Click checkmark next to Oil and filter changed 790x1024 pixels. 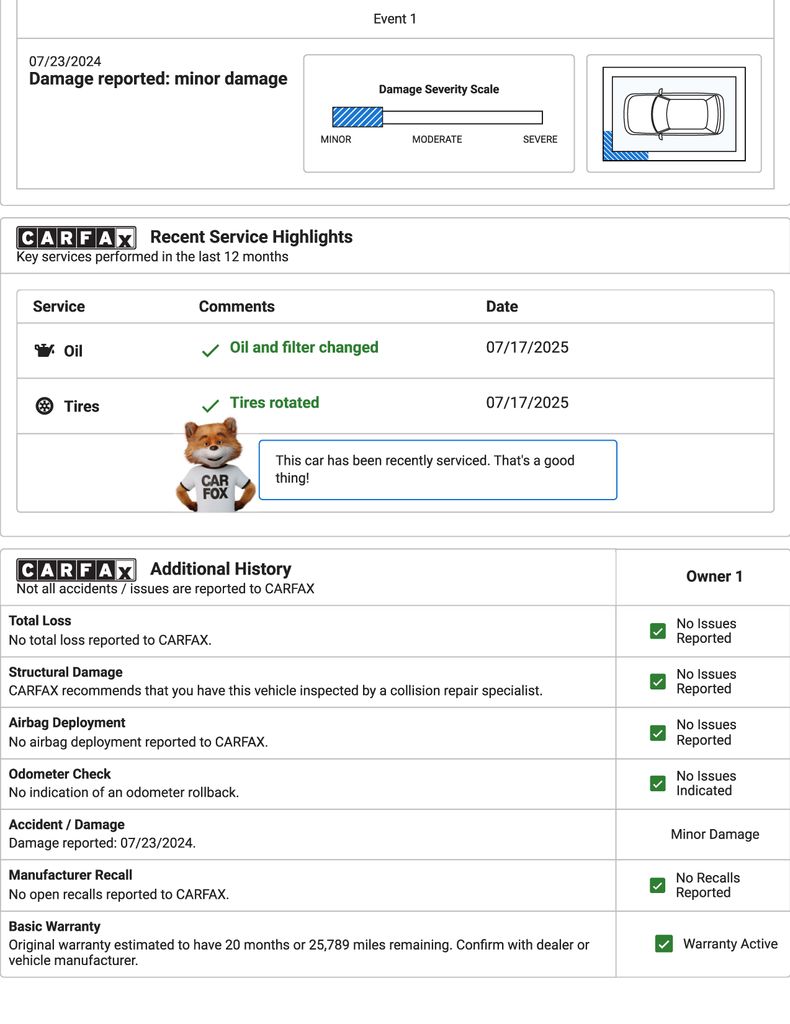pos(210,351)
